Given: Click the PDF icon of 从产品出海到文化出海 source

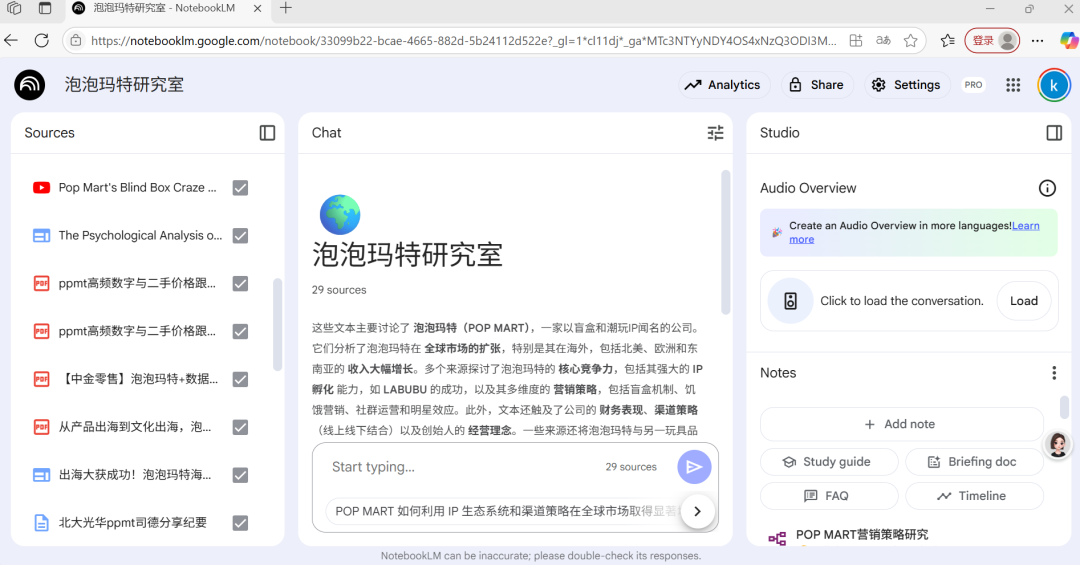Looking at the screenshot, I should coord(41,427).
